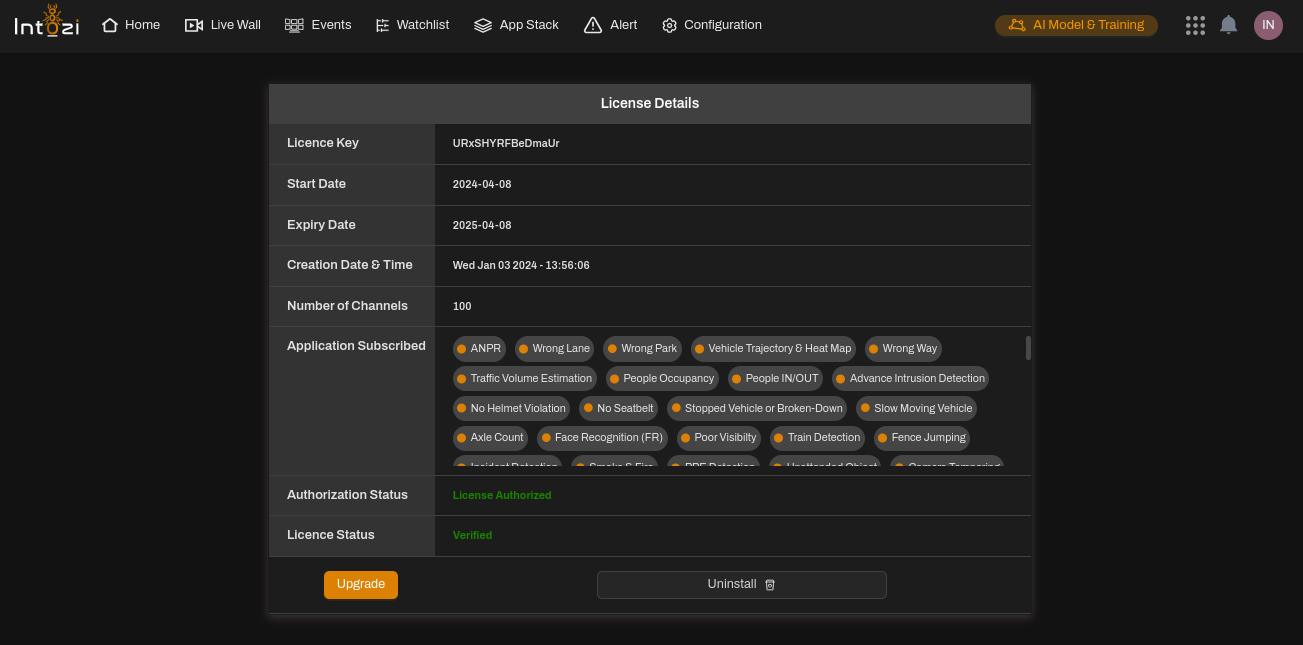
Task: Select the ANPR application chip
Action: (x=479, y=349)
